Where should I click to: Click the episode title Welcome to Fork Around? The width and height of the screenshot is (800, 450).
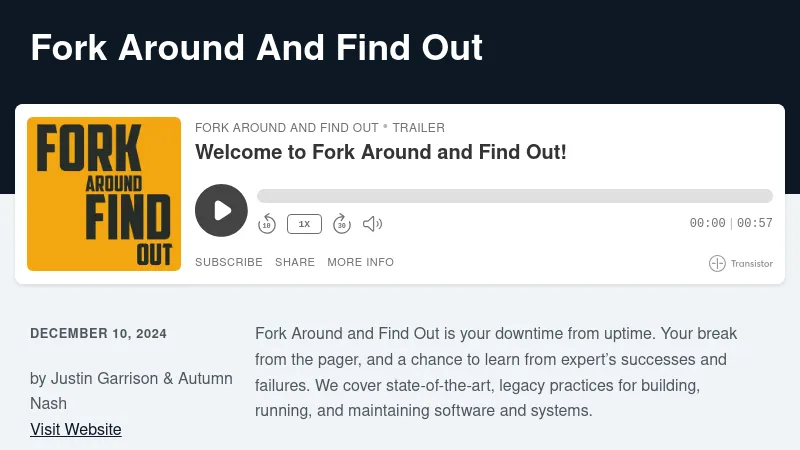[x=381, y=152]
